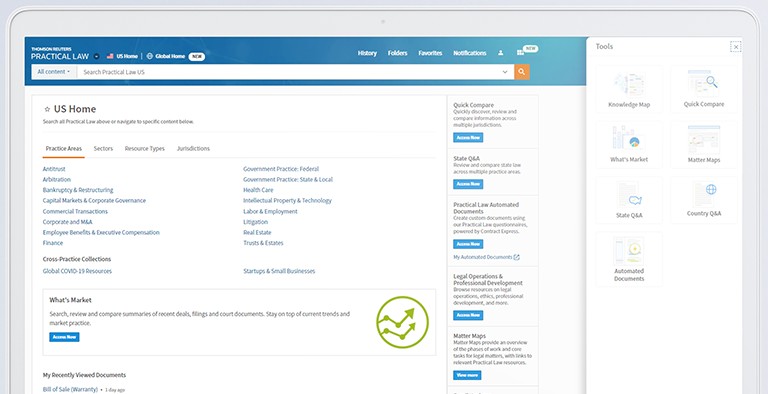The height and width of the screenshot is (394, 768).
Task: Expand the All content dropdown
Action: [x=53, y=72]
